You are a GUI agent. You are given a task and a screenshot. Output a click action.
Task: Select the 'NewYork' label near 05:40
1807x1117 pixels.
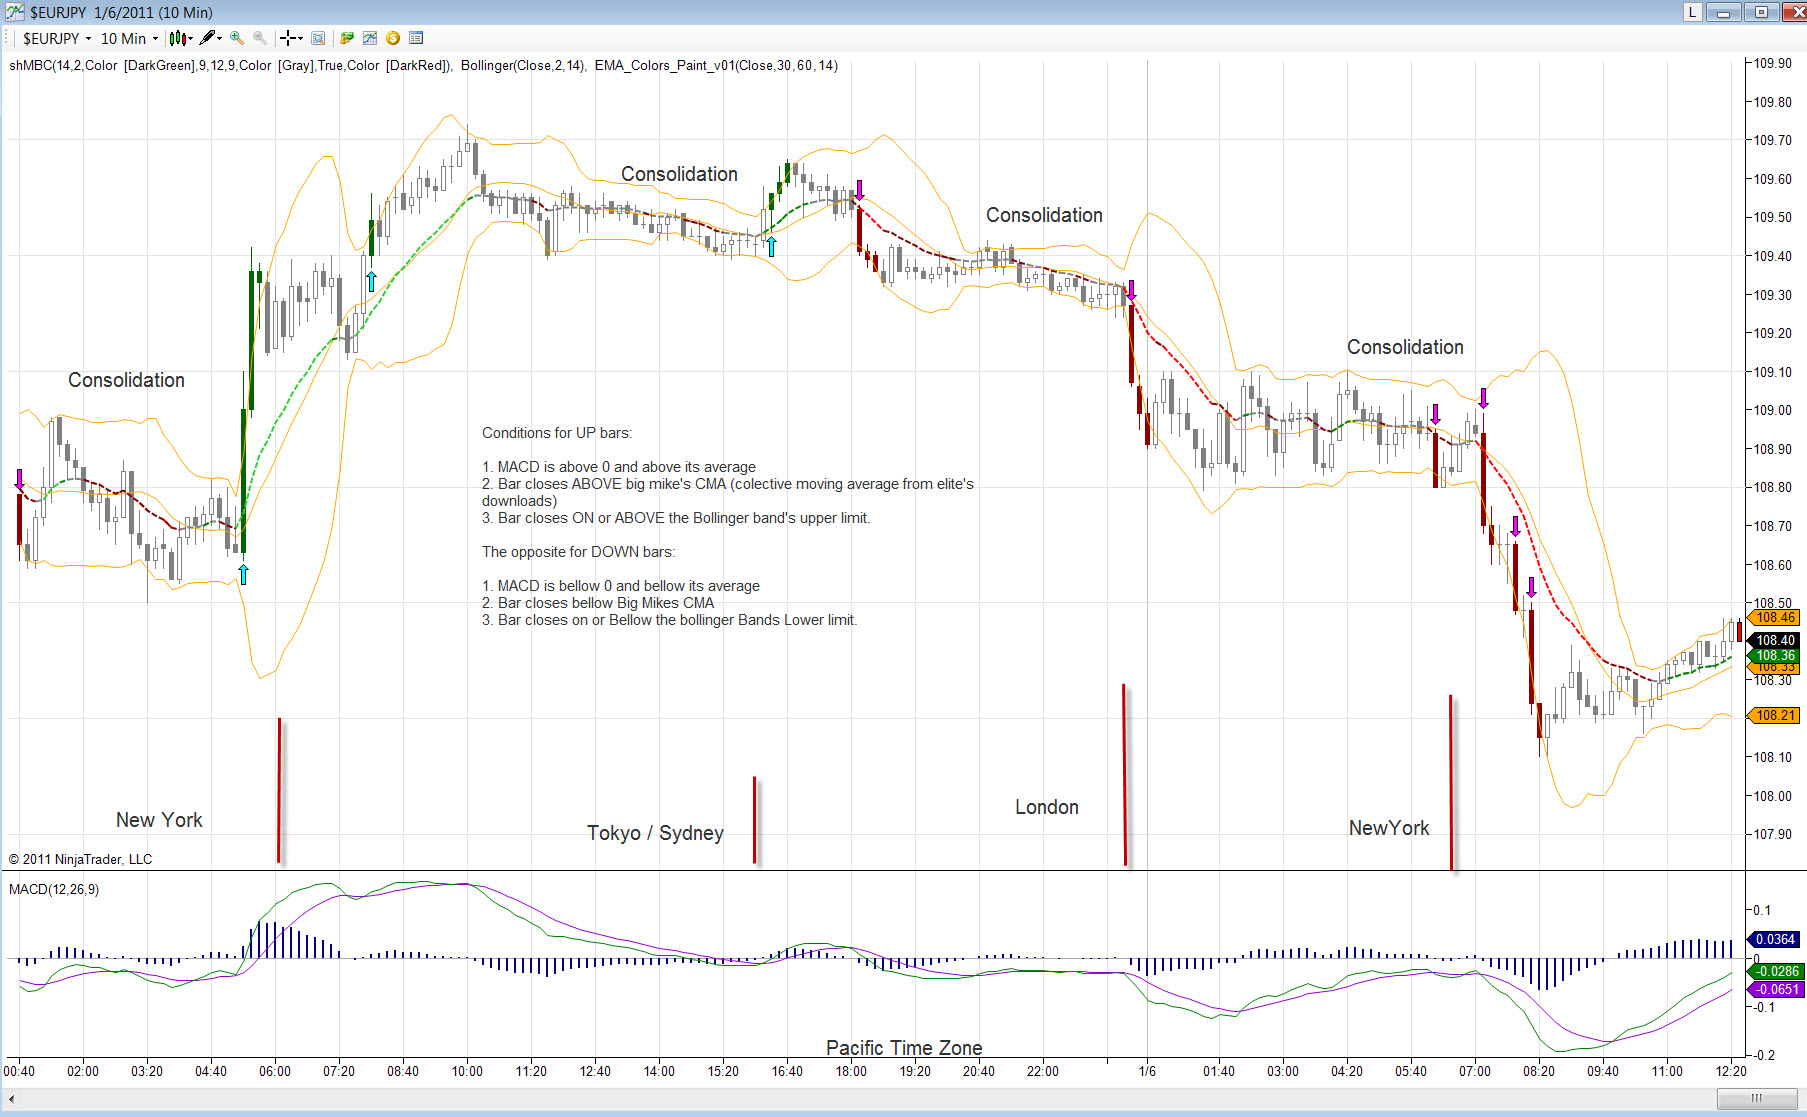coord(1389,828)
